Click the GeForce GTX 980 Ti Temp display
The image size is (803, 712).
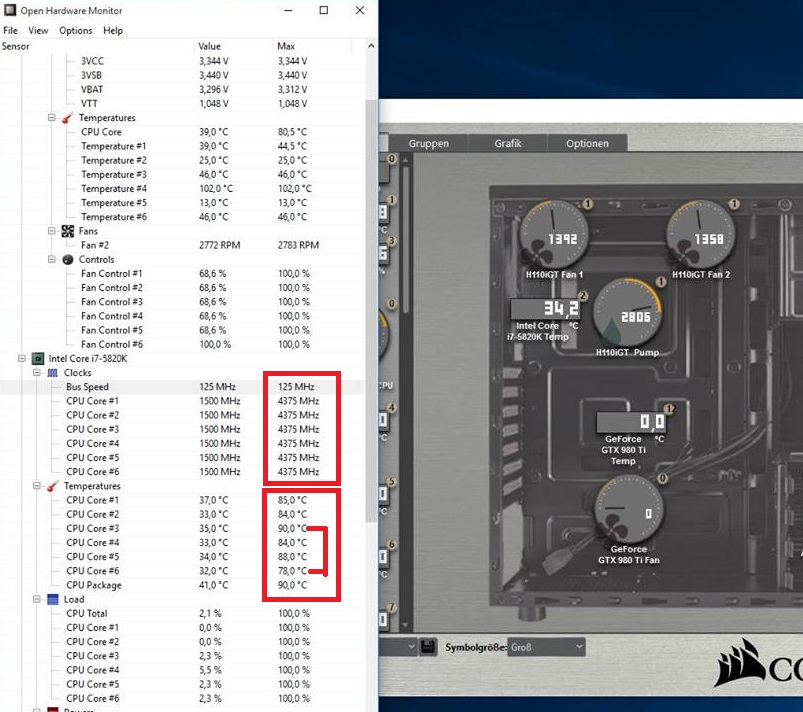(631, 422)
